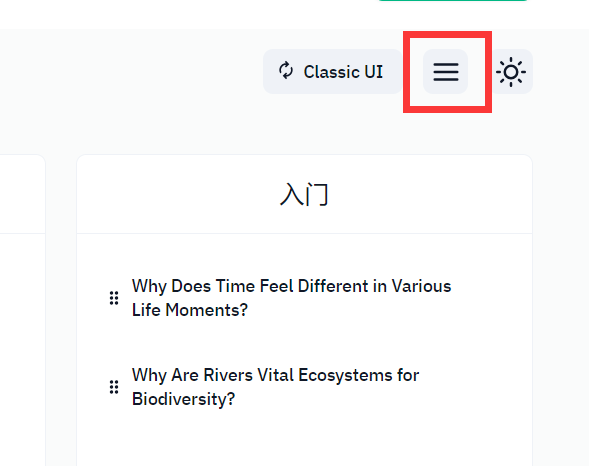Change appearance mode via the sun button

pos(511,71)
